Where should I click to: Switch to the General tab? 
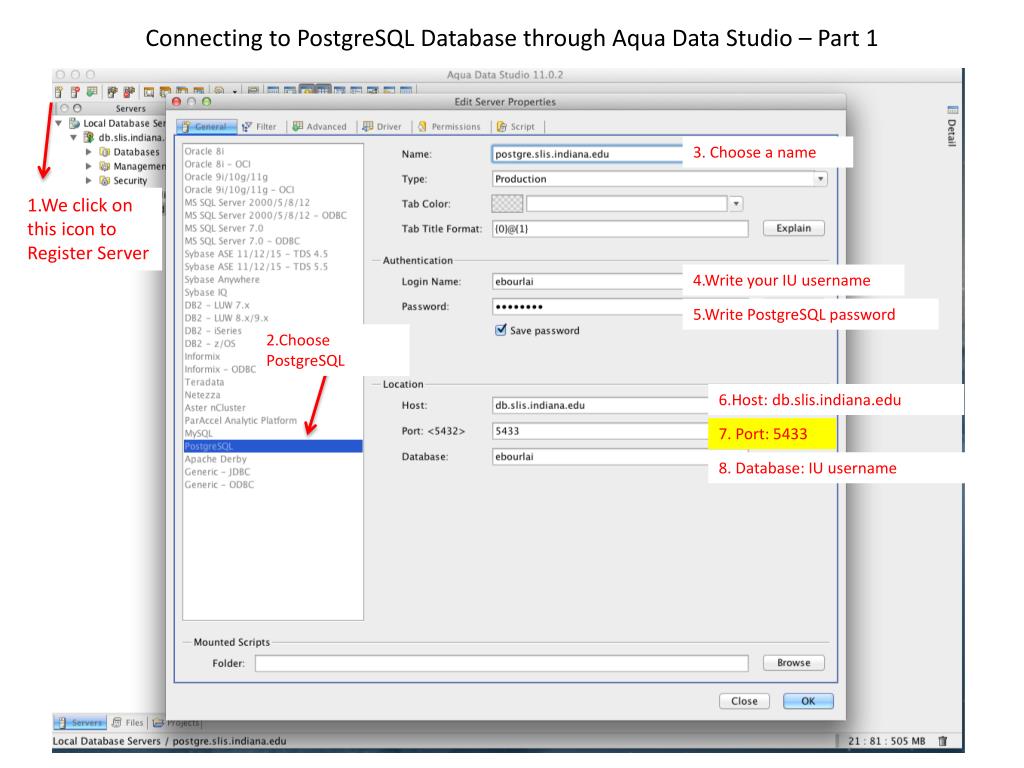point(205,127)
